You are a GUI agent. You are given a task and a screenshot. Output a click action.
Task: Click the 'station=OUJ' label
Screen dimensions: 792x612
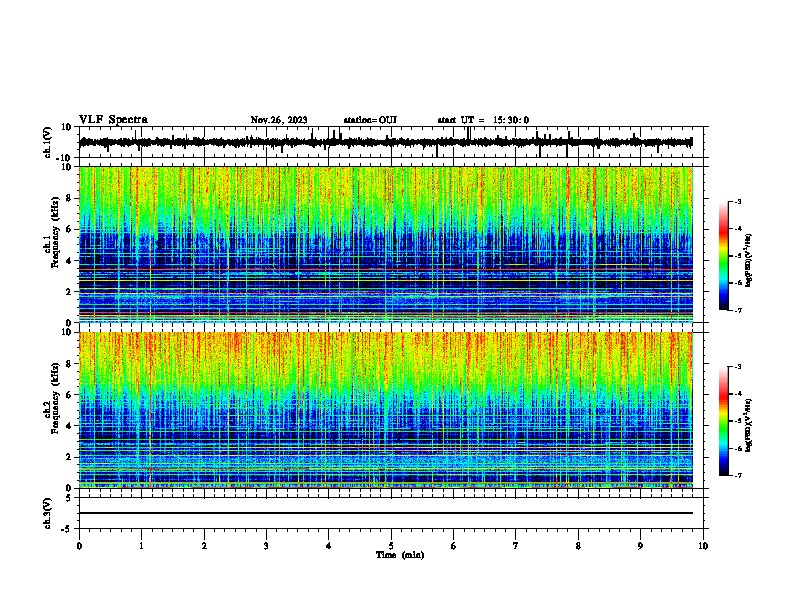(x=370, y=120)
